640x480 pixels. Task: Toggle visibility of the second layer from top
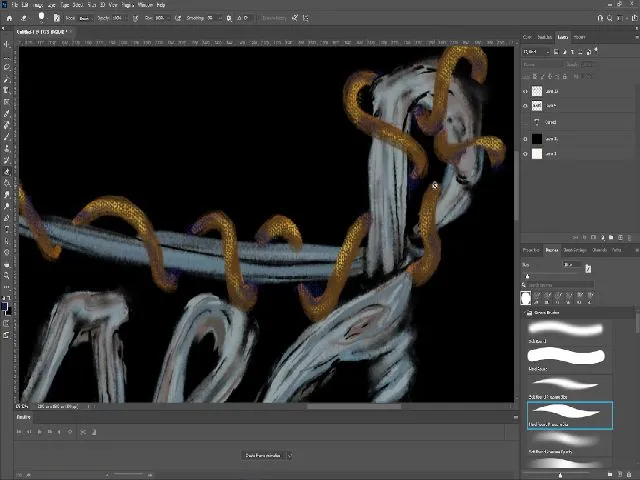coord(525,106)
